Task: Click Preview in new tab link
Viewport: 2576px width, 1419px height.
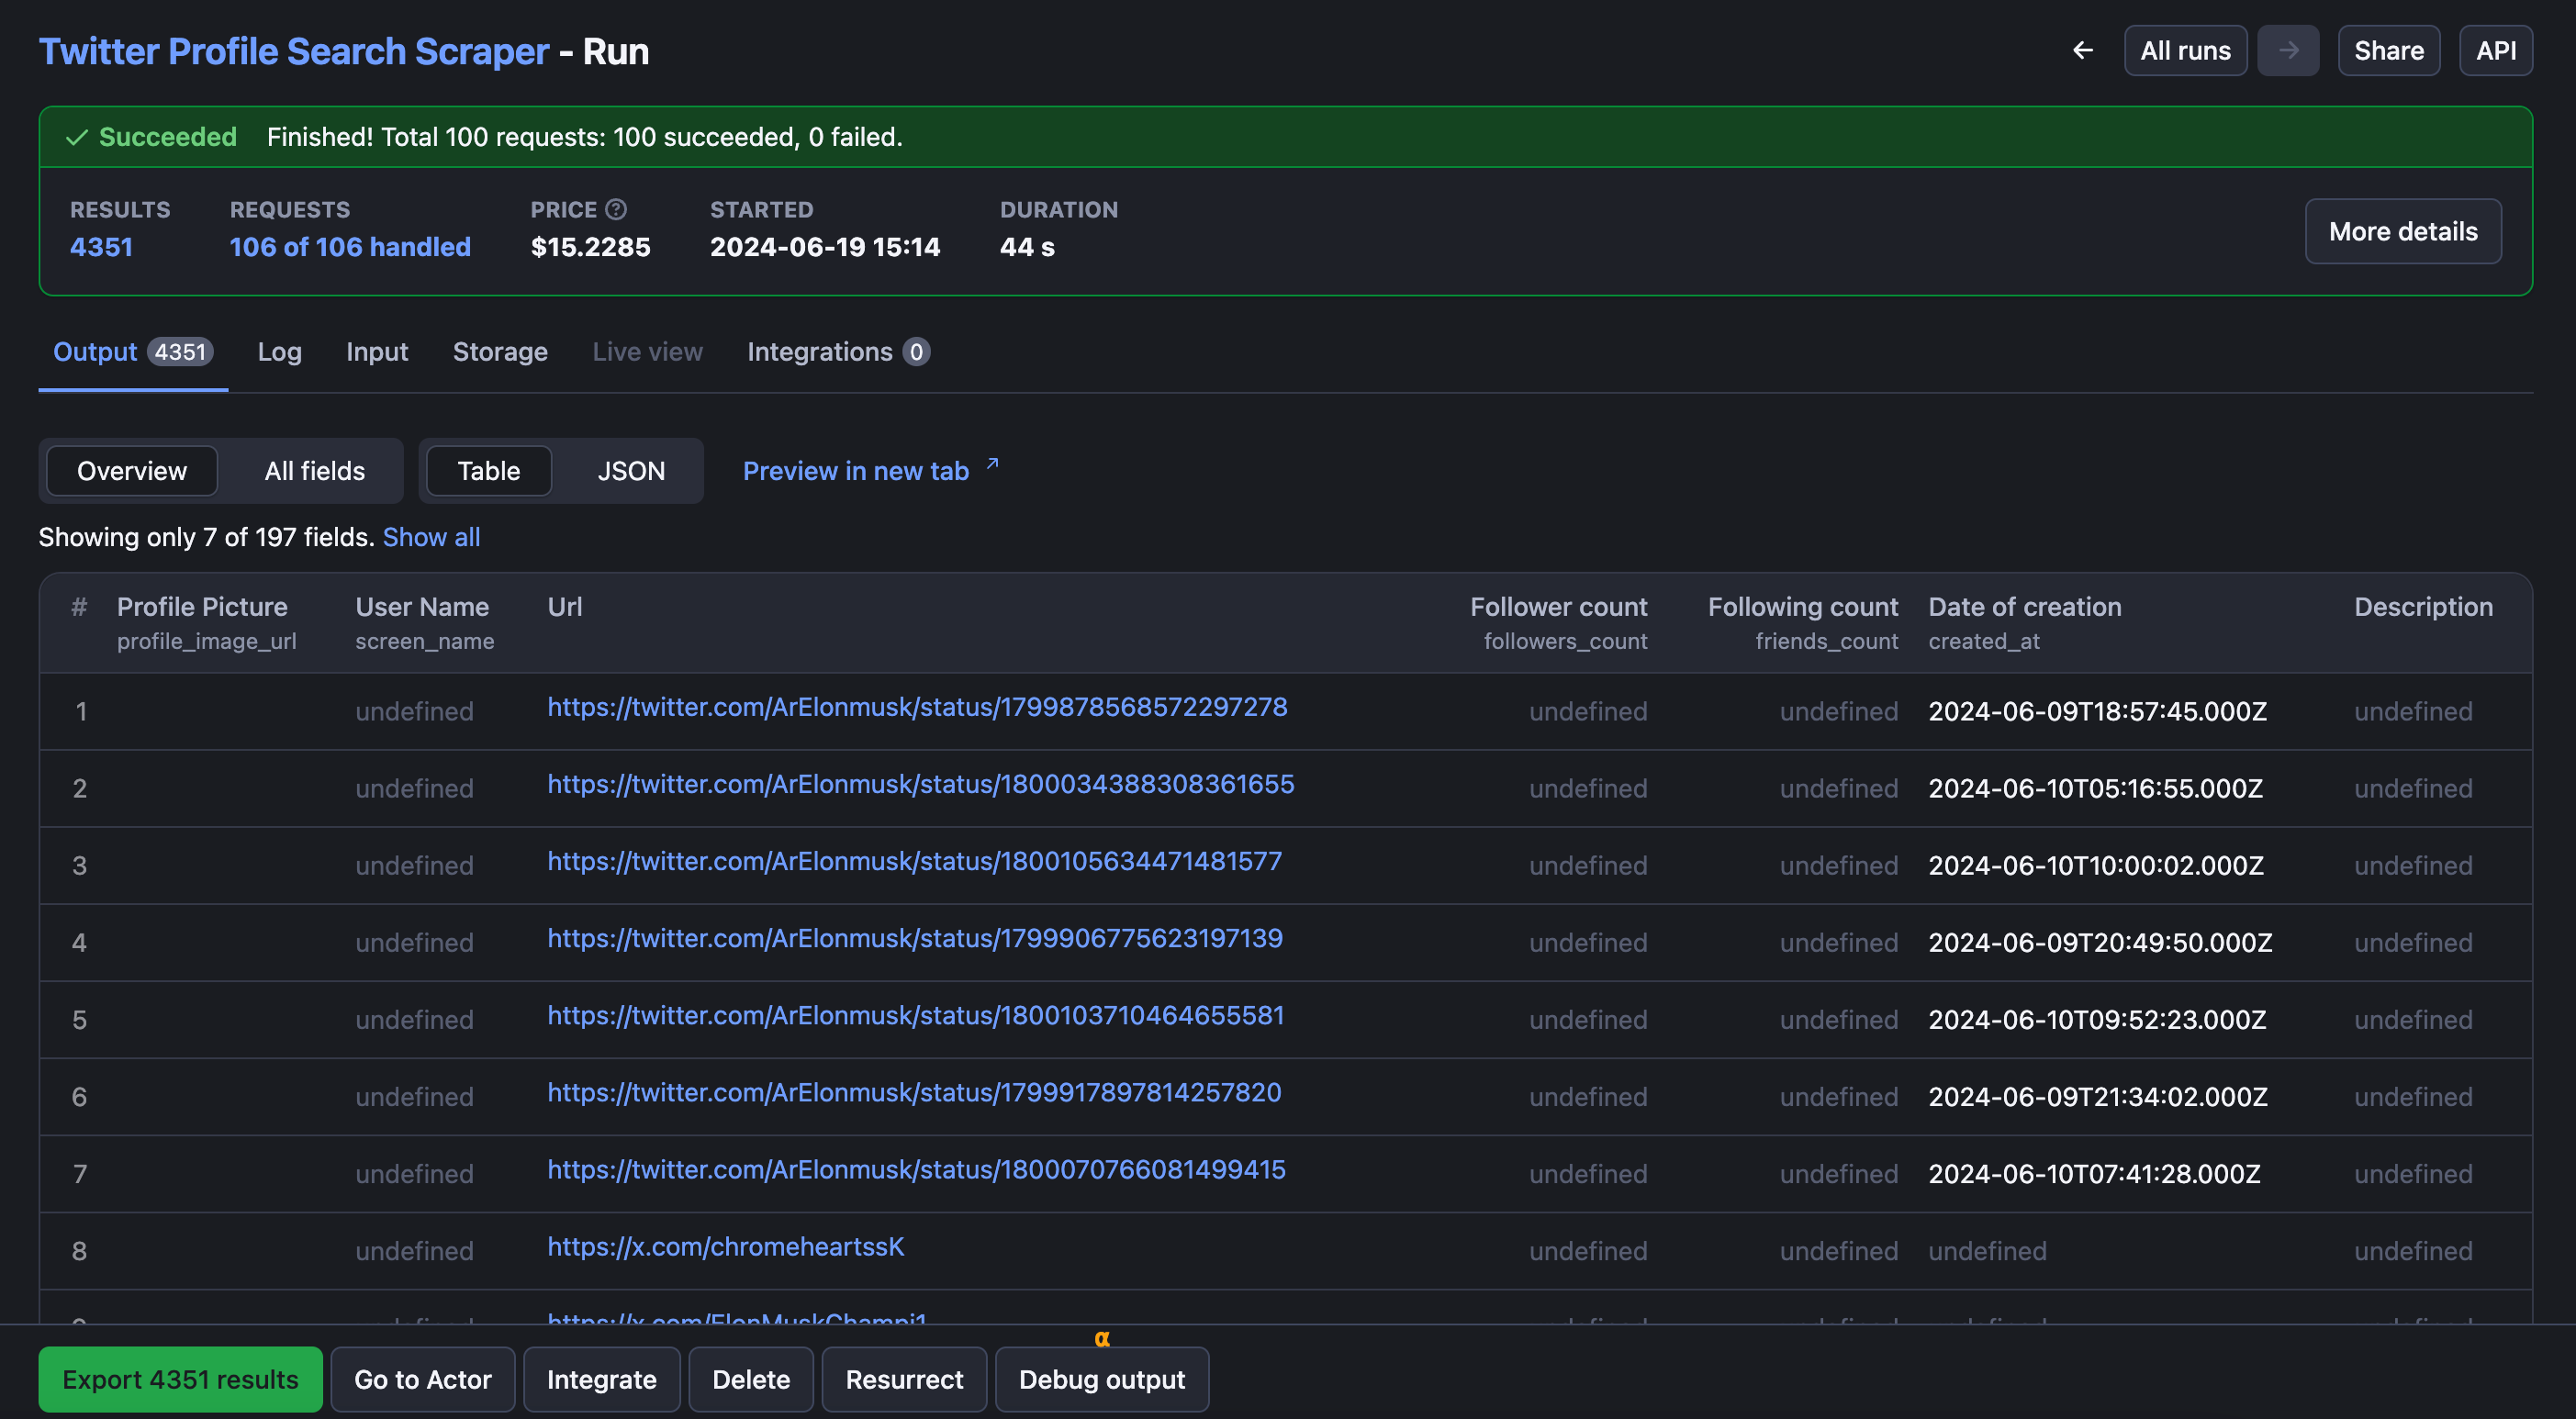Action: pos(855,471)
